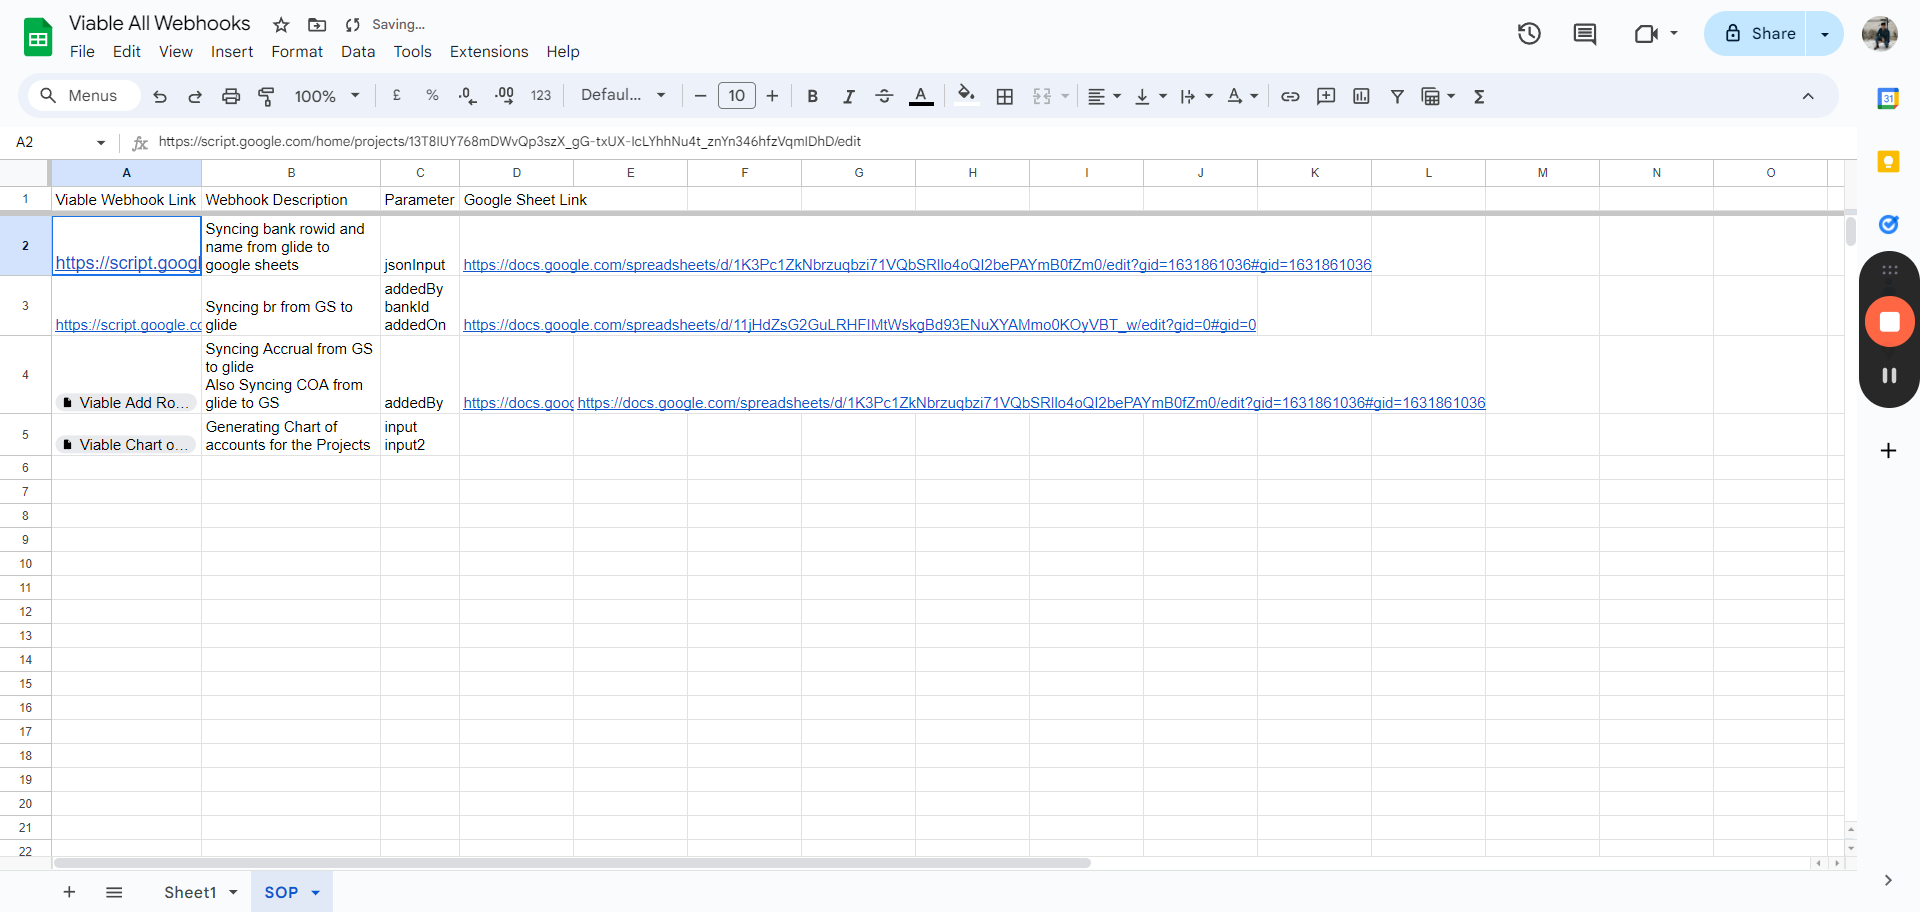Format as currency pound icon
The width and height of the screenshot is (1920, 912).
point(397,95)
